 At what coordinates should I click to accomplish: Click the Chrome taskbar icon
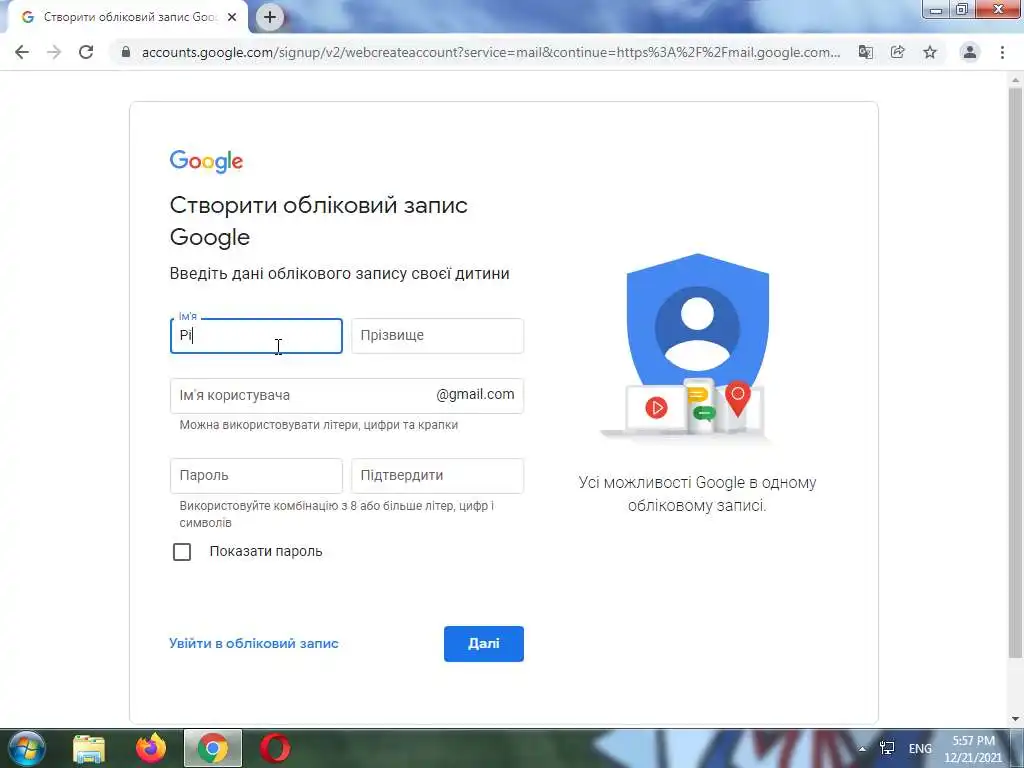pos(213,748)
